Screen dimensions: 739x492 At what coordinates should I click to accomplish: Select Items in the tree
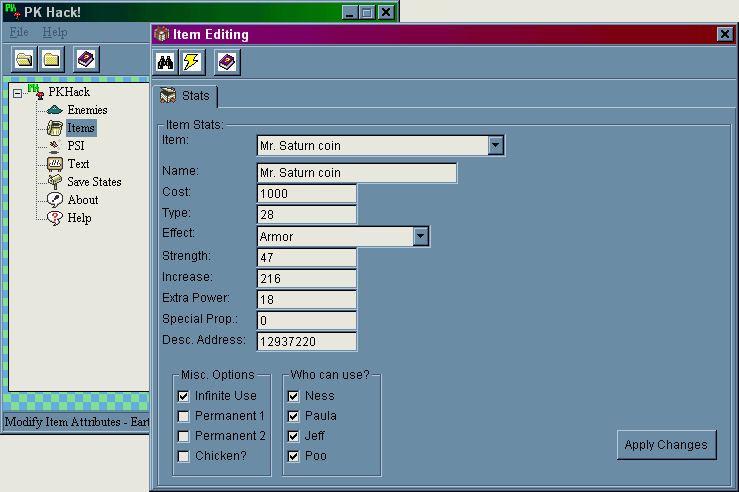click(81, 128)
